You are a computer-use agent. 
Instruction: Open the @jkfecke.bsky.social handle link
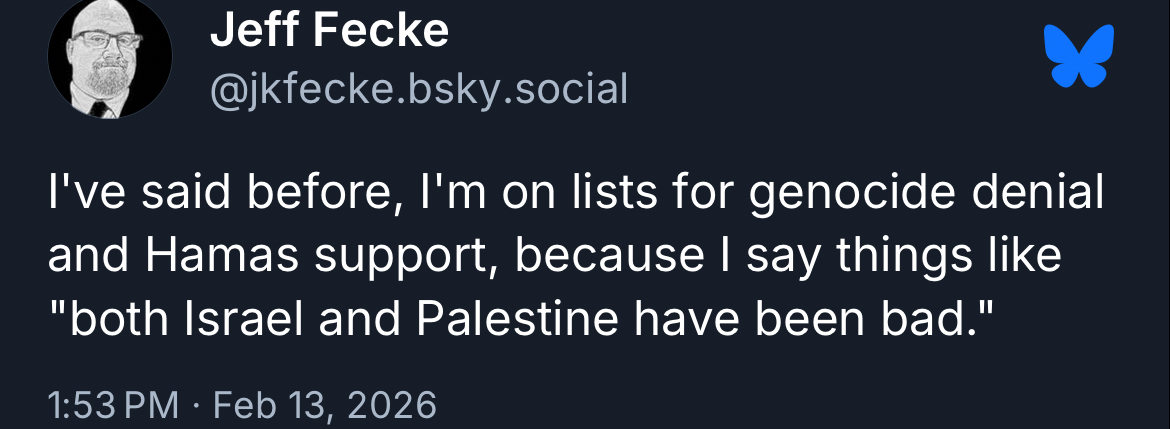[x=418, y=90]
